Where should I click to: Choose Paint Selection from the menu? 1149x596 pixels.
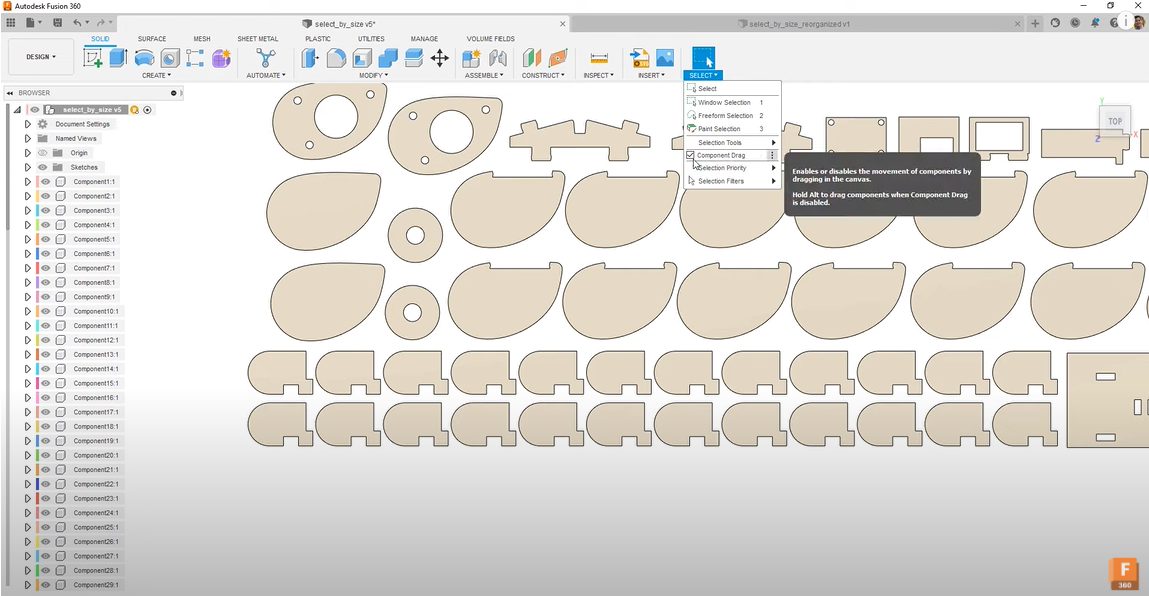(719, 129)
